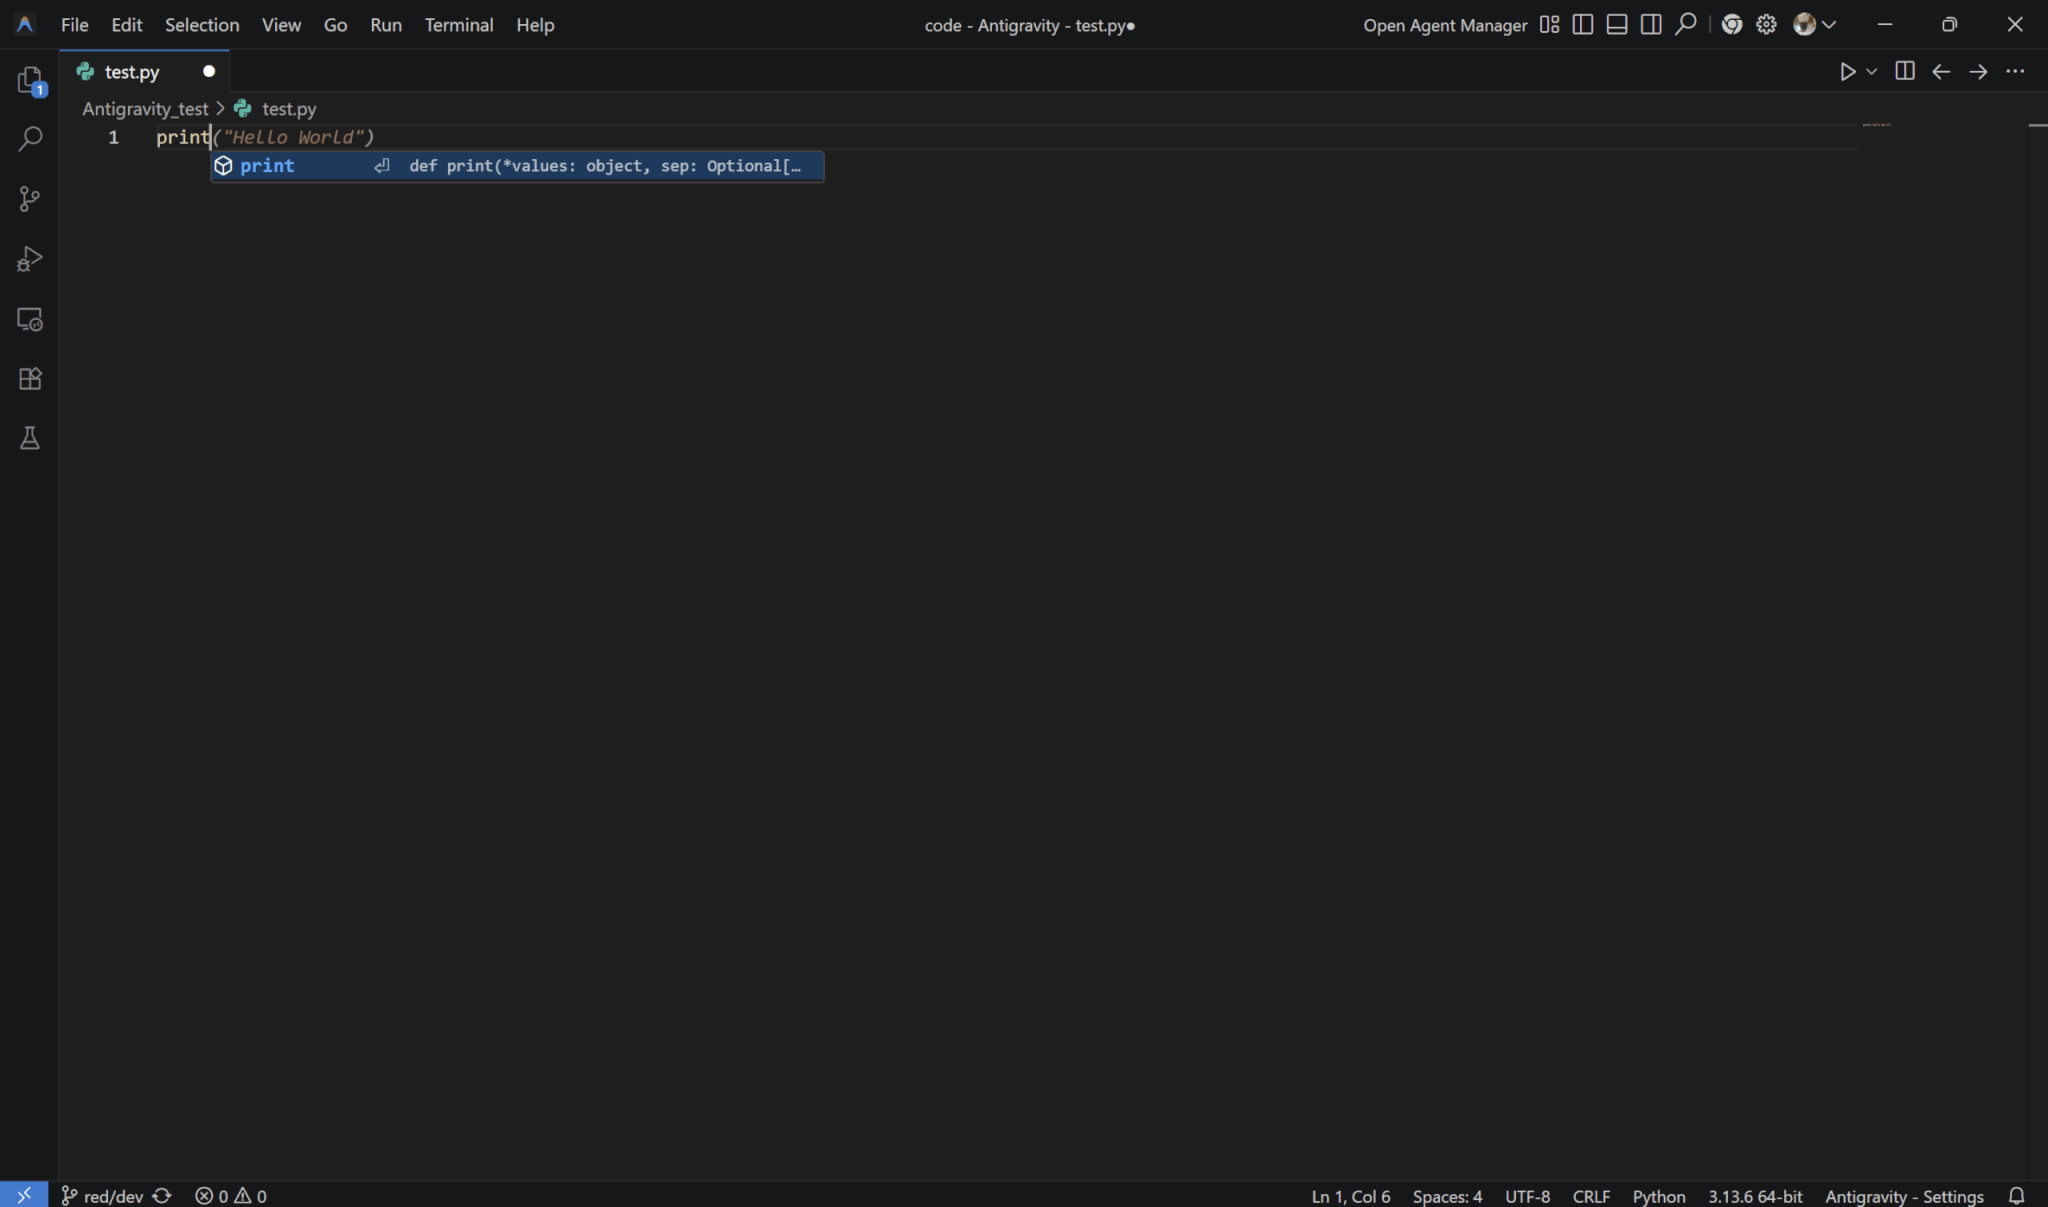The height and width of the screenshot is (1207, 2048).
Task: Toggle the bottom panel layout button
Action: (1616, 25)
